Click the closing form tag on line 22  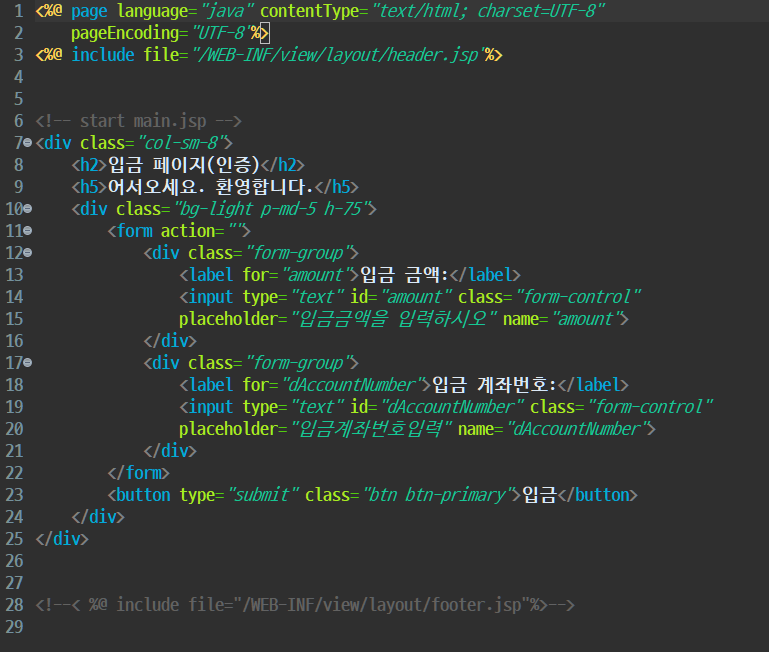139,473
